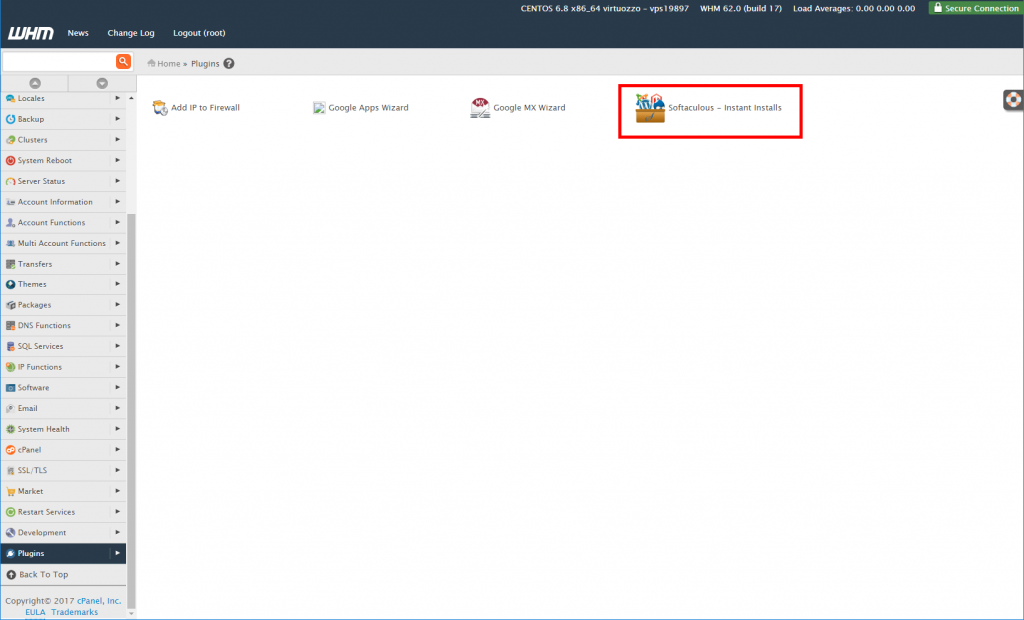Screen dimensions: 1024x620
Task: Click the Google Apps Wizard icon
Action: pos(319,108)
